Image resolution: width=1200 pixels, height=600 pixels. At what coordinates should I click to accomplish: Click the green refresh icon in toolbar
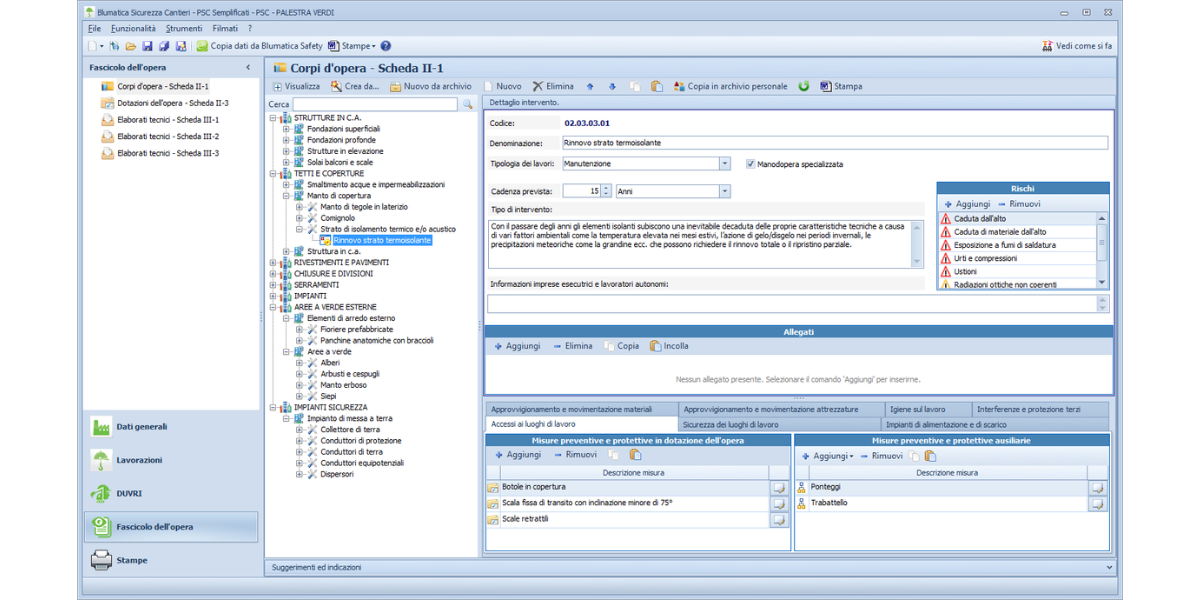(804, 87)
